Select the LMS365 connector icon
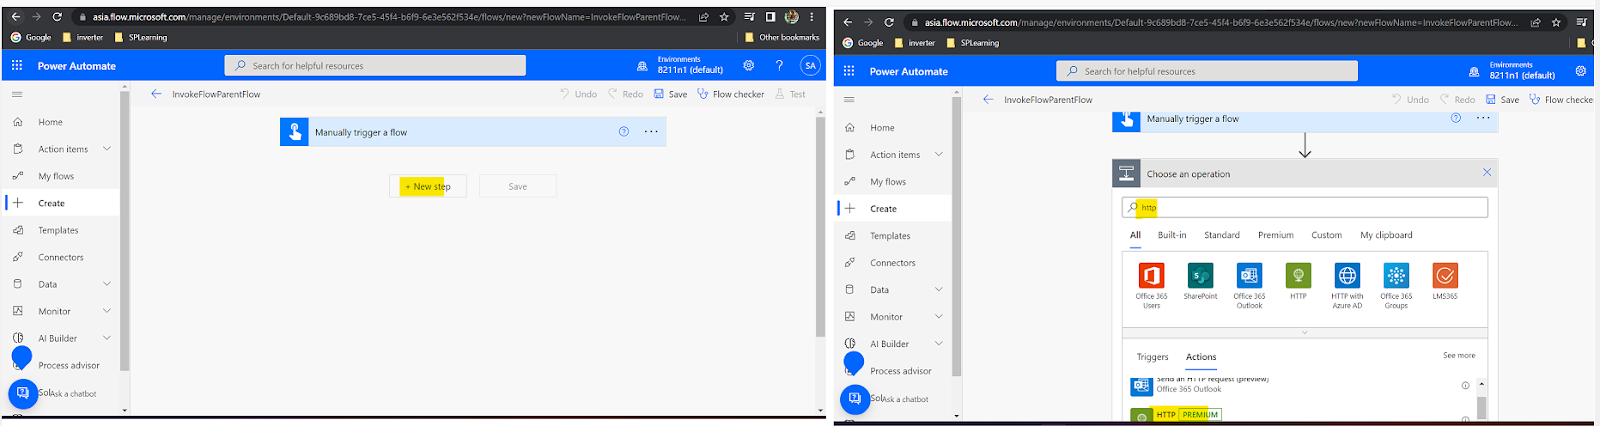 (x=1445, y=275)
